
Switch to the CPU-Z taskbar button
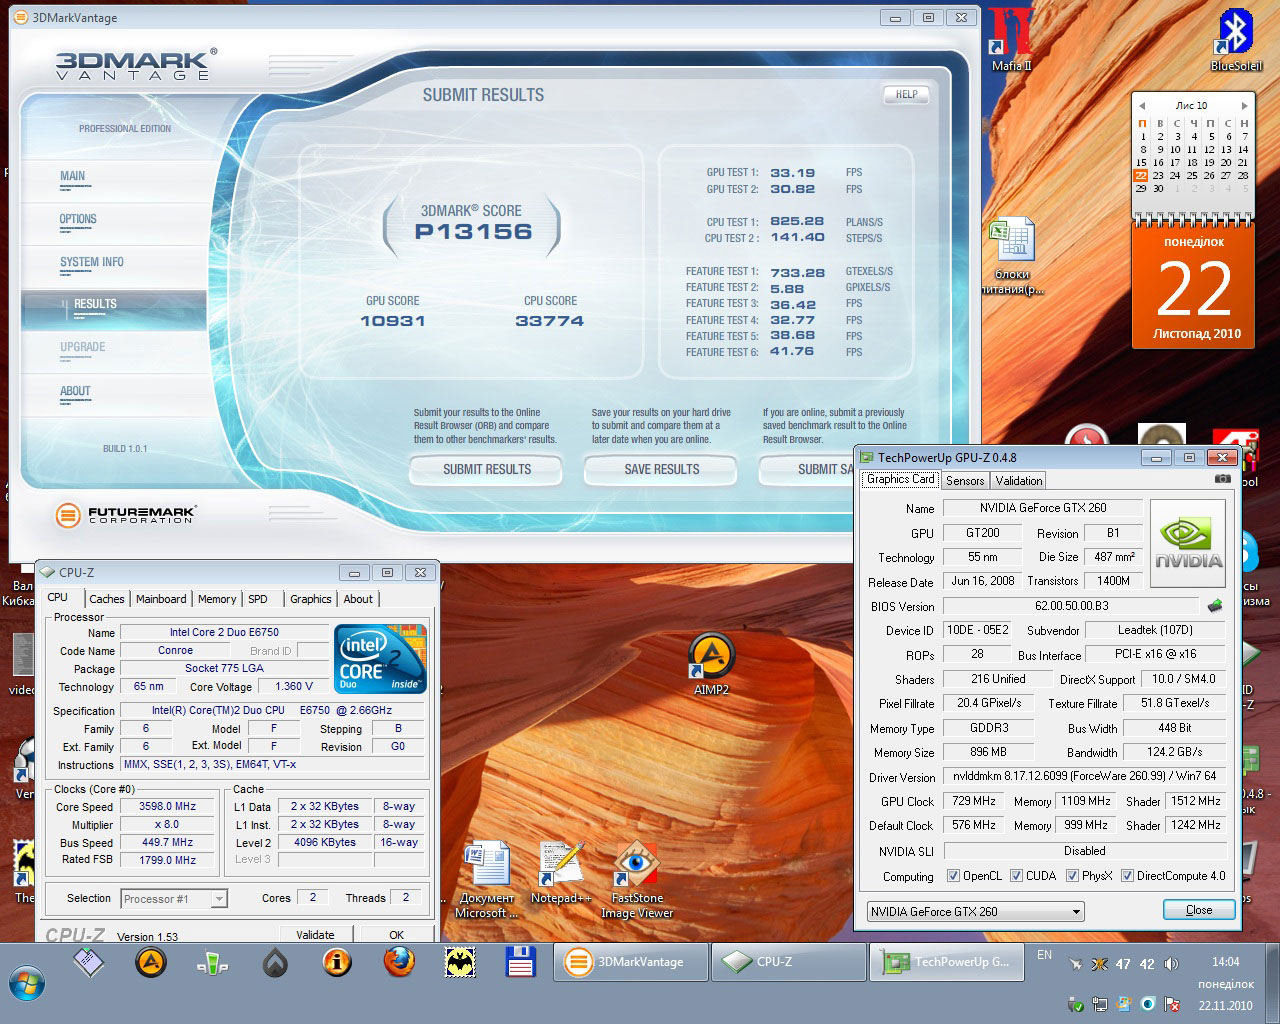point(789,962)
